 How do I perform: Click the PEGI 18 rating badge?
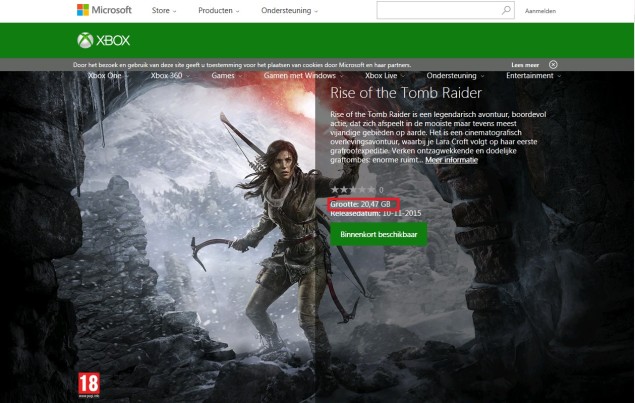pos(88,384)
